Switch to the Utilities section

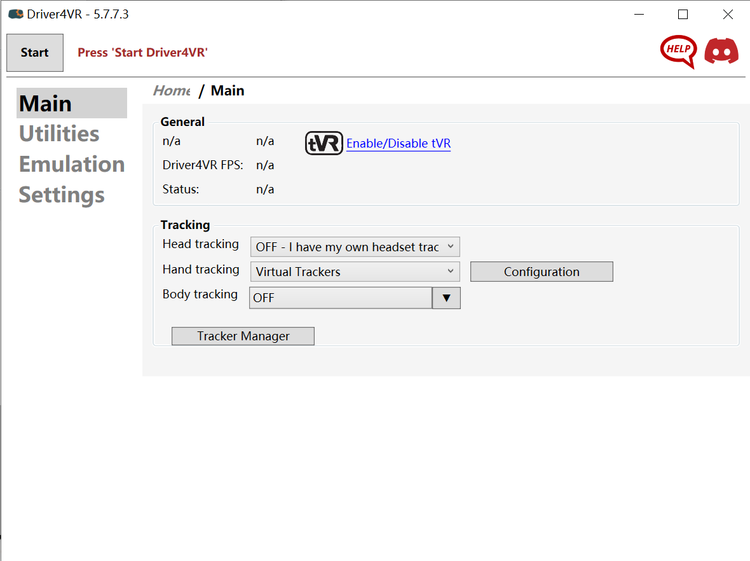[59, 133]
